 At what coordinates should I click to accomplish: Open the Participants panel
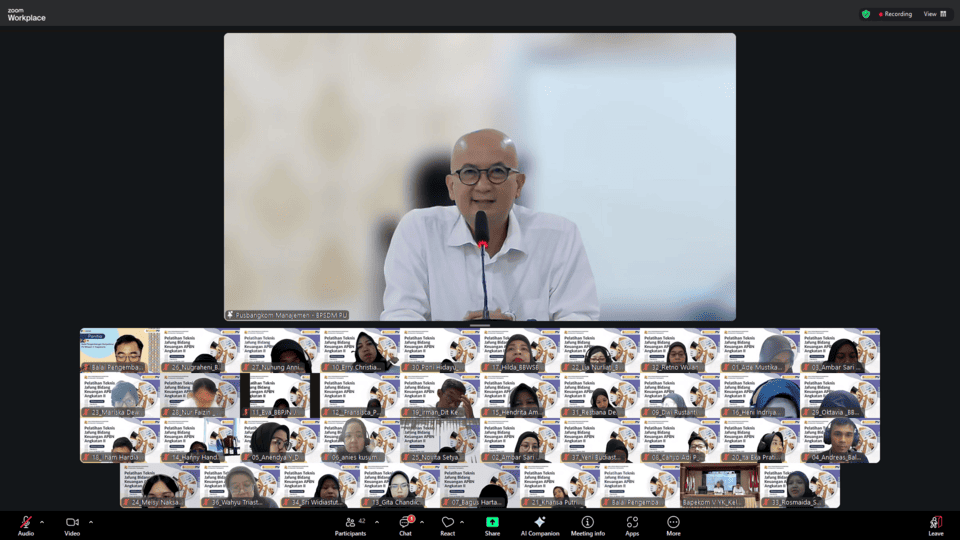350,524
